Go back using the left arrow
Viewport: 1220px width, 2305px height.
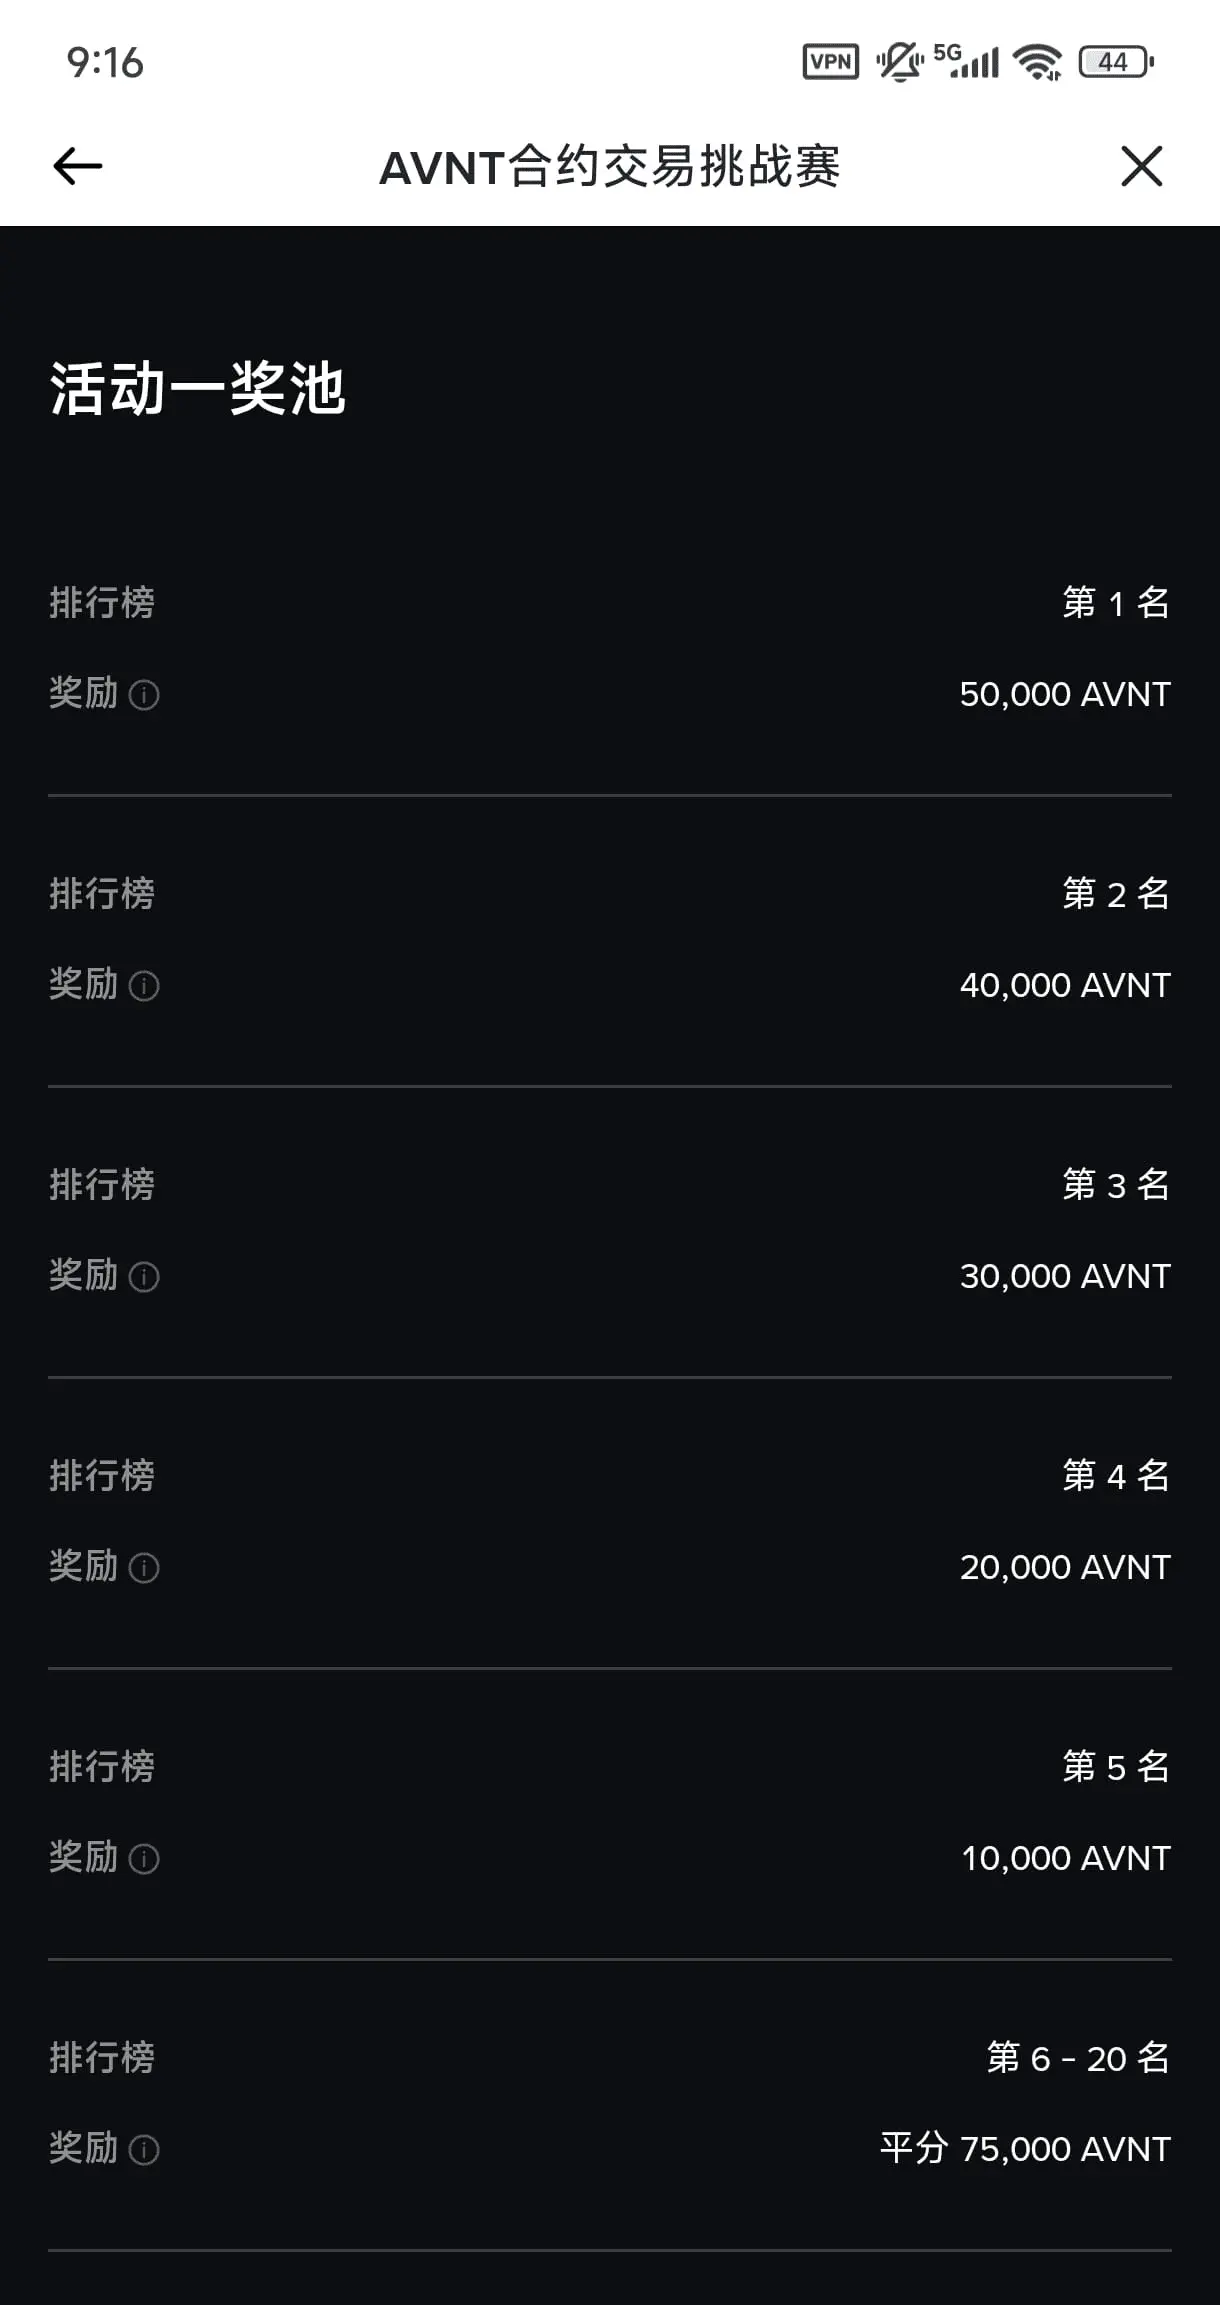(78, 166)
